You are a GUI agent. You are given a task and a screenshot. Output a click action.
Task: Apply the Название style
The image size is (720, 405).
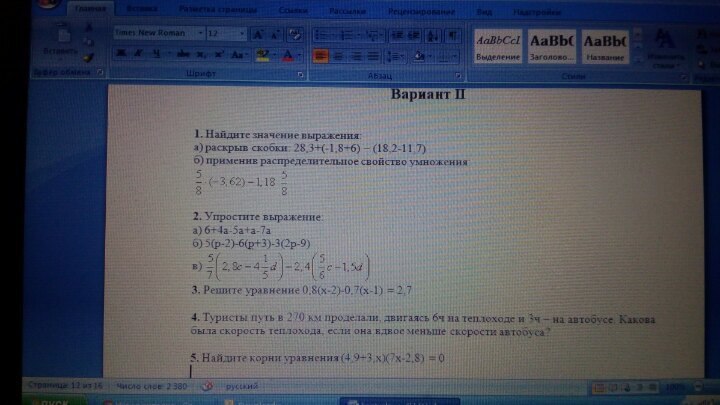[605, 47]
